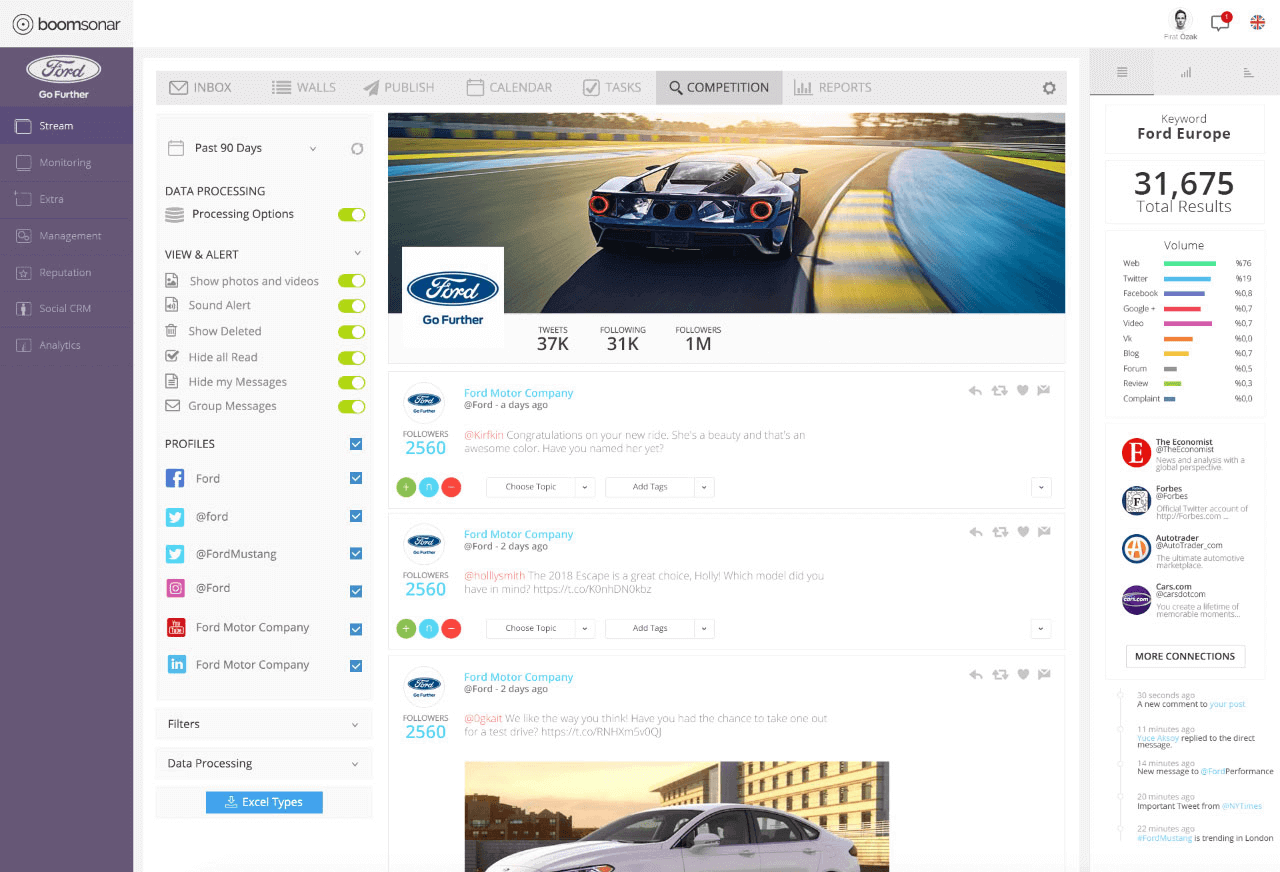The image size is (1280, 872).
Task: Click the refresh icon beside Past 90 Days
Action: [357, 148]
